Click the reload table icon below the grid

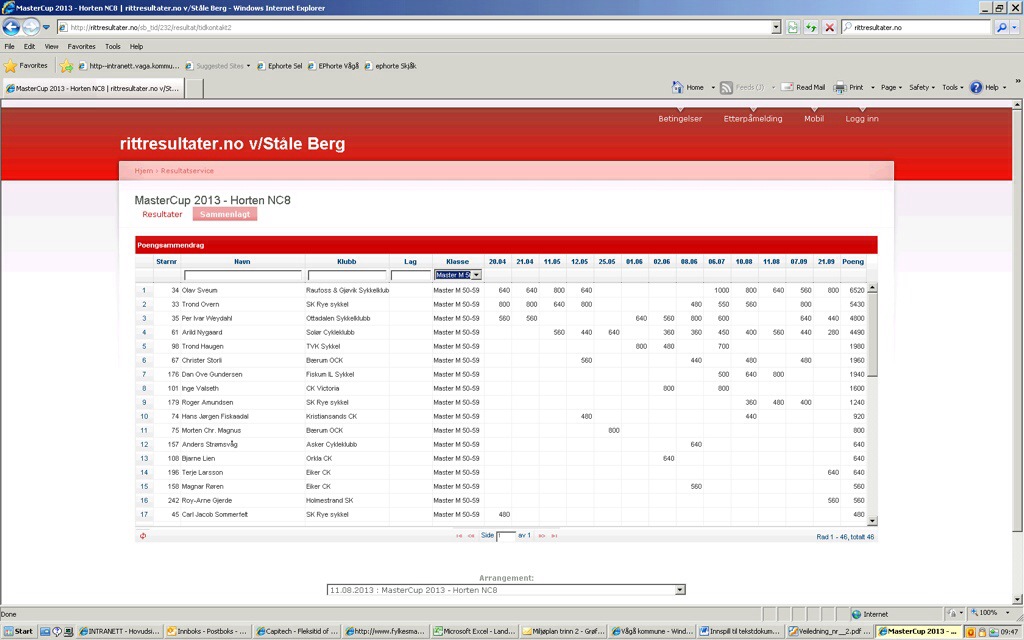coord(144,536)
